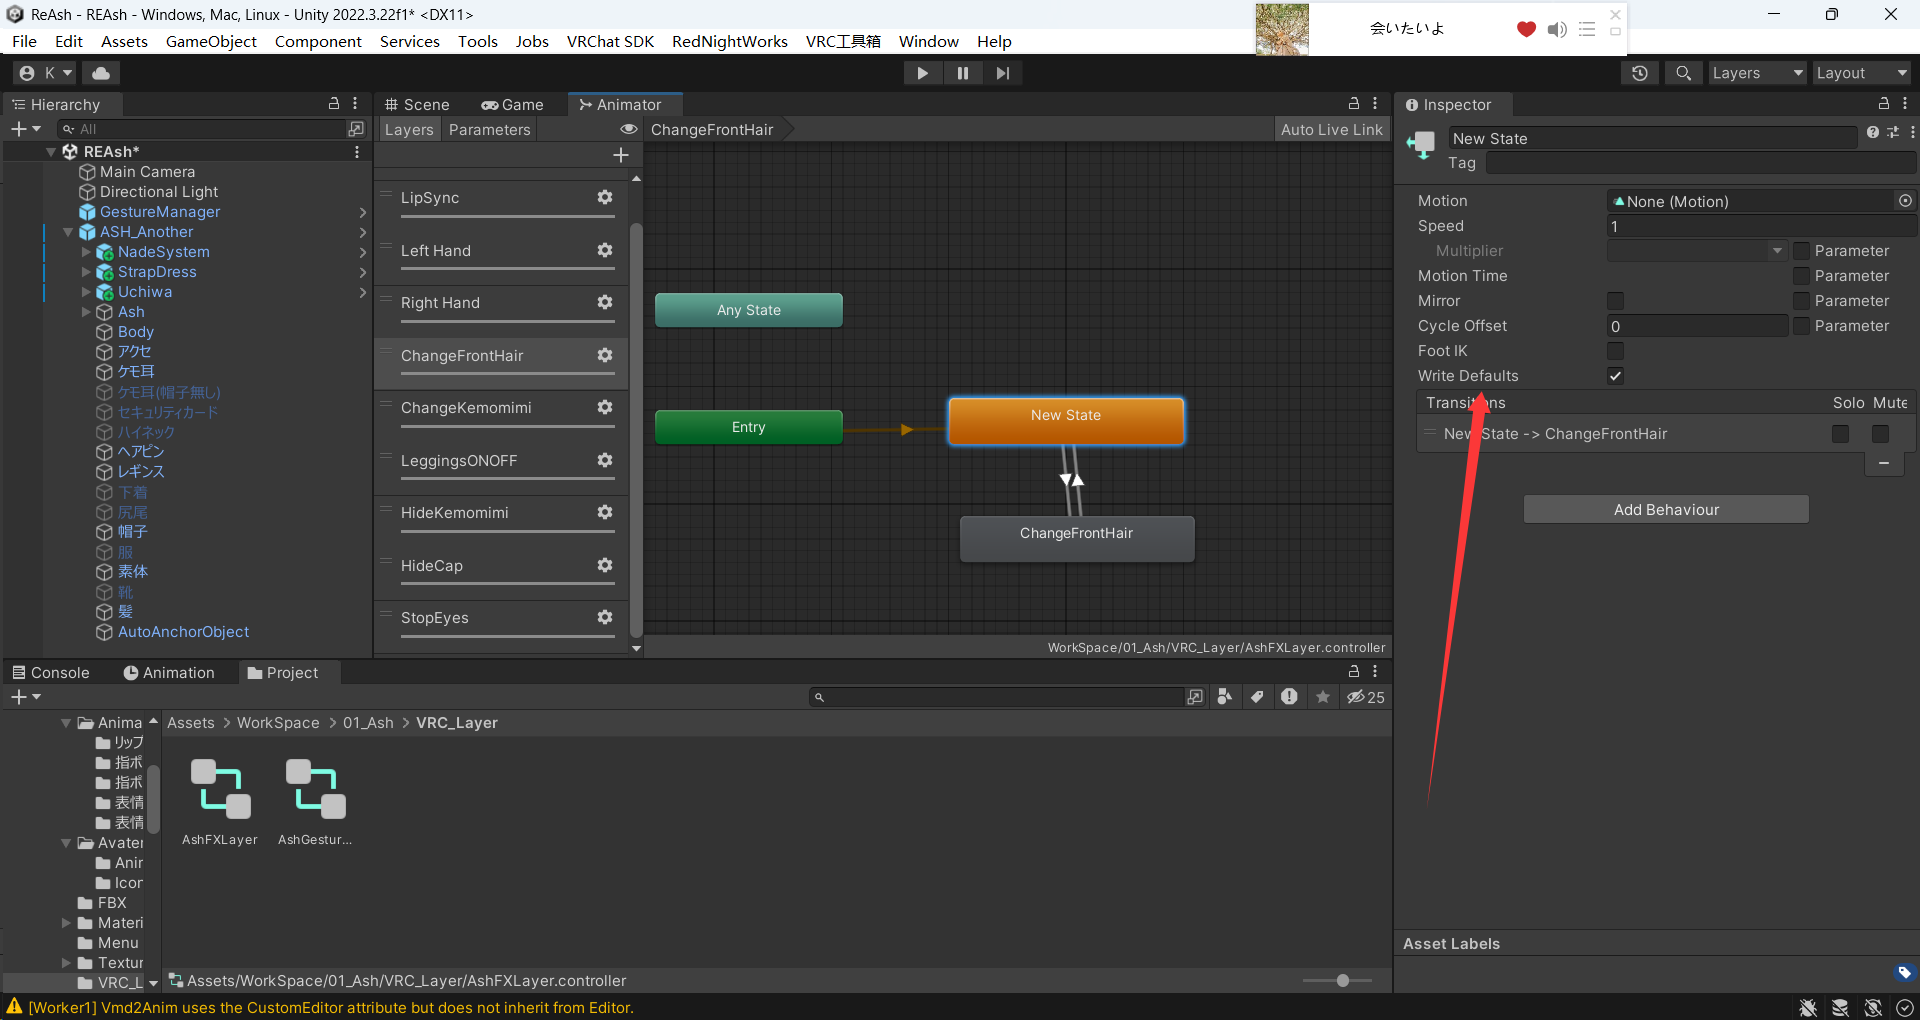Open Undo History icon in toolbar
This screenshot has width=1920, height=1020.
[x=1640, y=73]
